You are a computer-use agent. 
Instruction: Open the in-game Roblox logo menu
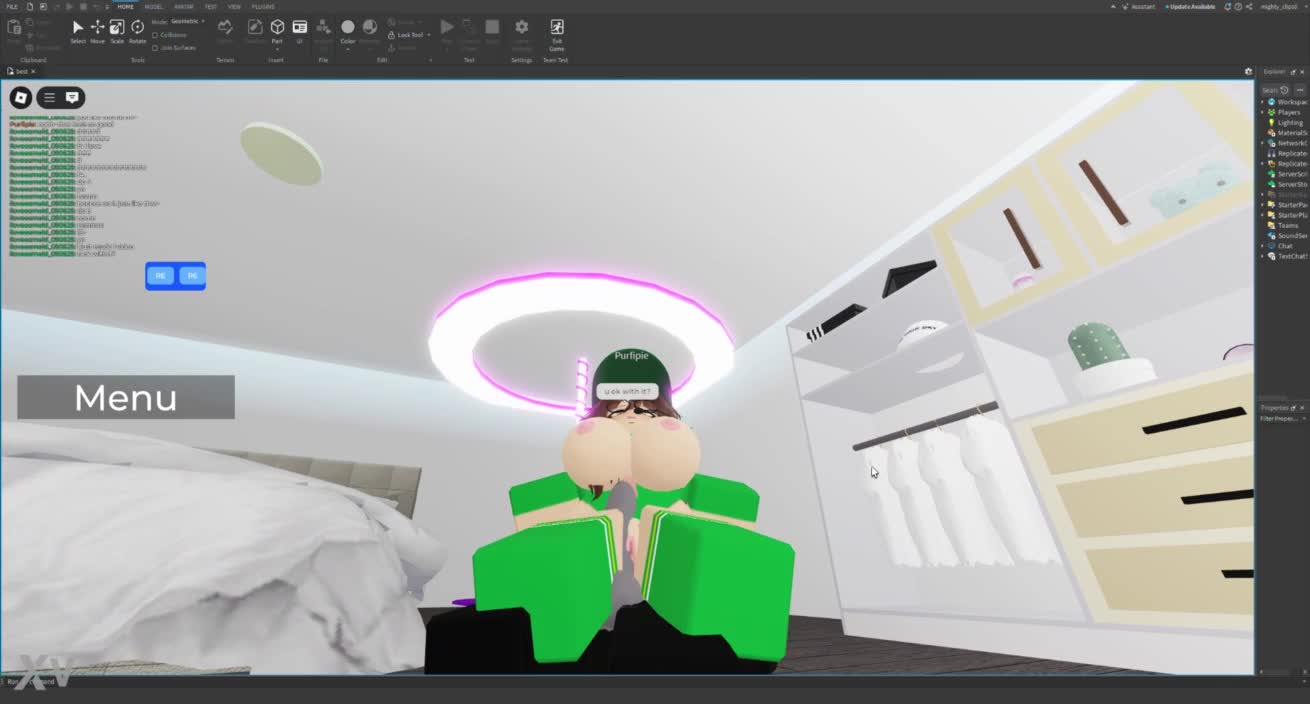click(x=21, y=97)
